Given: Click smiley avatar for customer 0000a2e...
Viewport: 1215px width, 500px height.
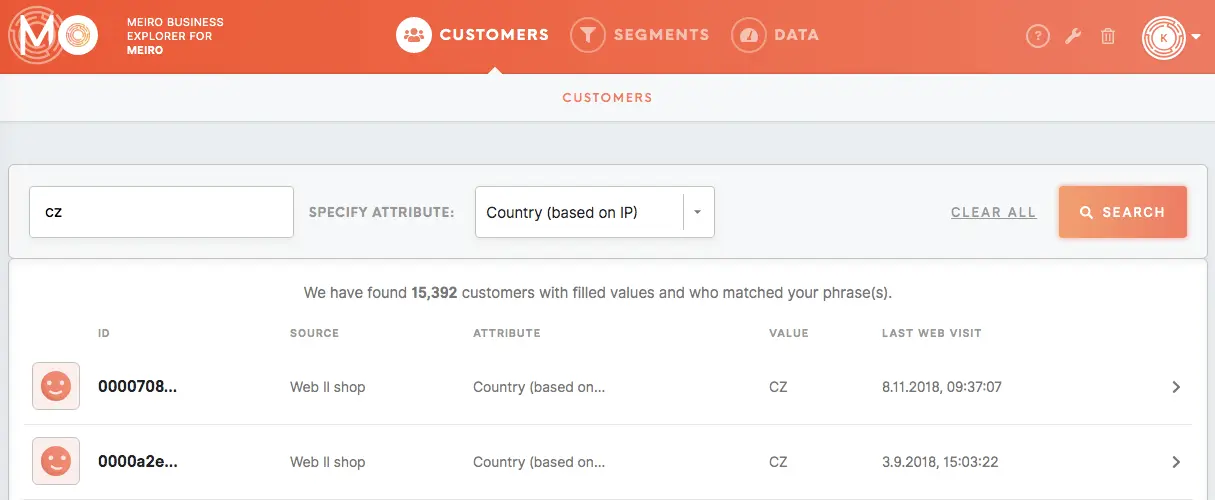Looking at the screenshot, I should pyautogui.click(x=56, y=461).
